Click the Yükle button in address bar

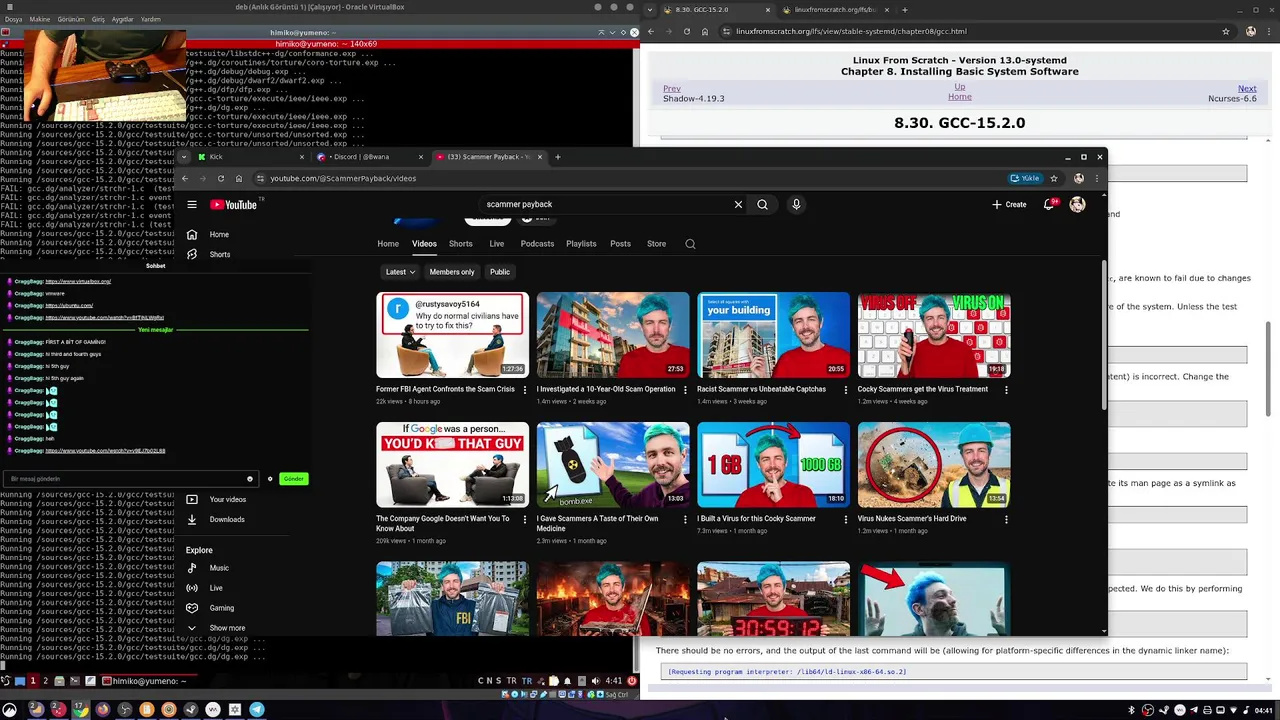pyautogui.click(x=1025, y=178)
